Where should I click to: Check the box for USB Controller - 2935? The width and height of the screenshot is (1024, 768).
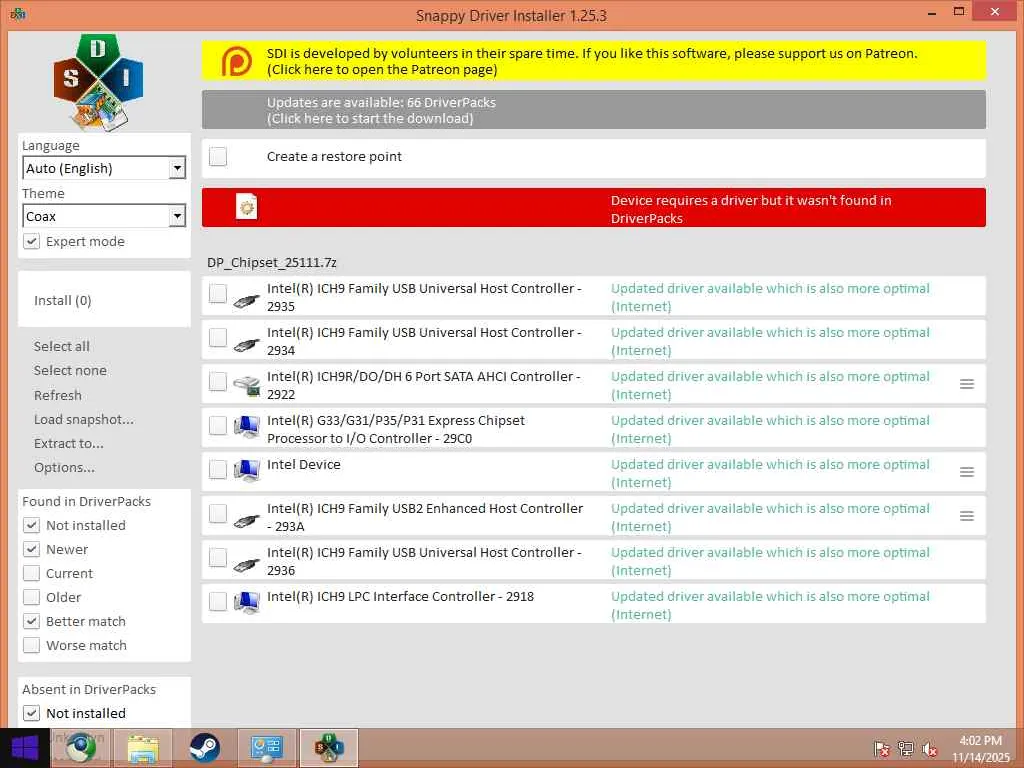(x=217, y=294)
